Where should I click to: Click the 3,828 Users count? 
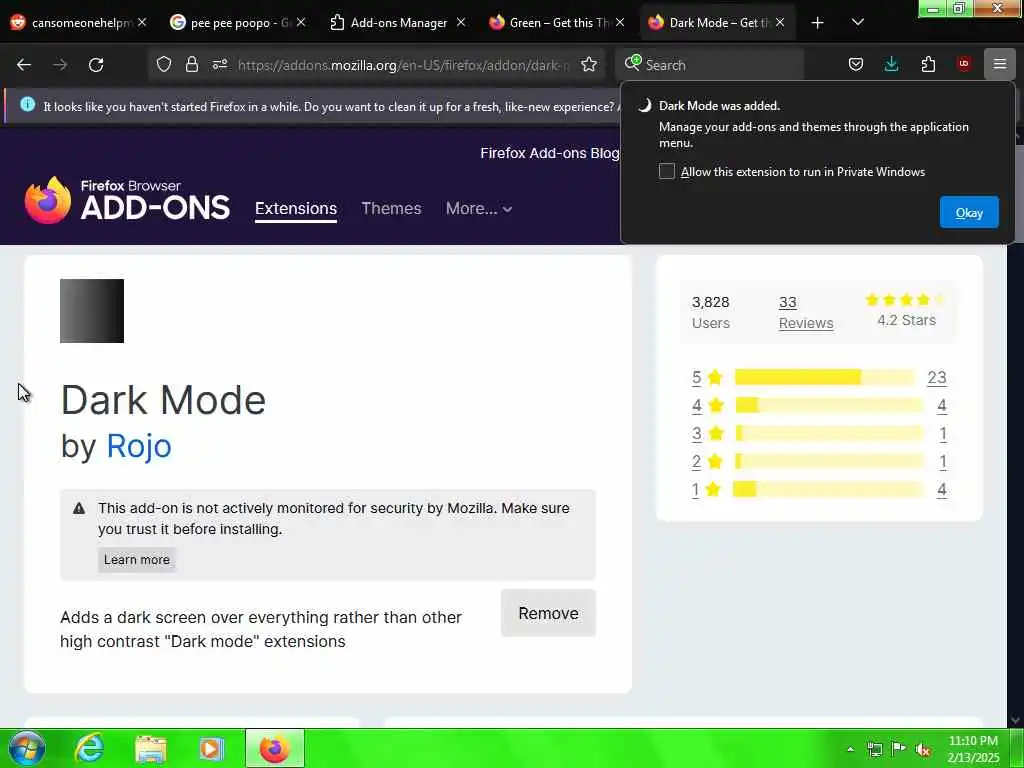[x=711, y=302]
